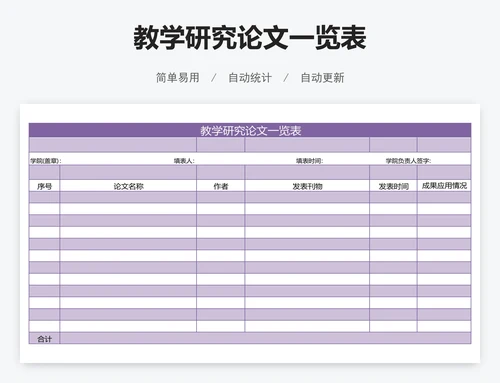Select the 论文名称 column header
Viewport: 500px width, 383px height.
coord(128,186)
